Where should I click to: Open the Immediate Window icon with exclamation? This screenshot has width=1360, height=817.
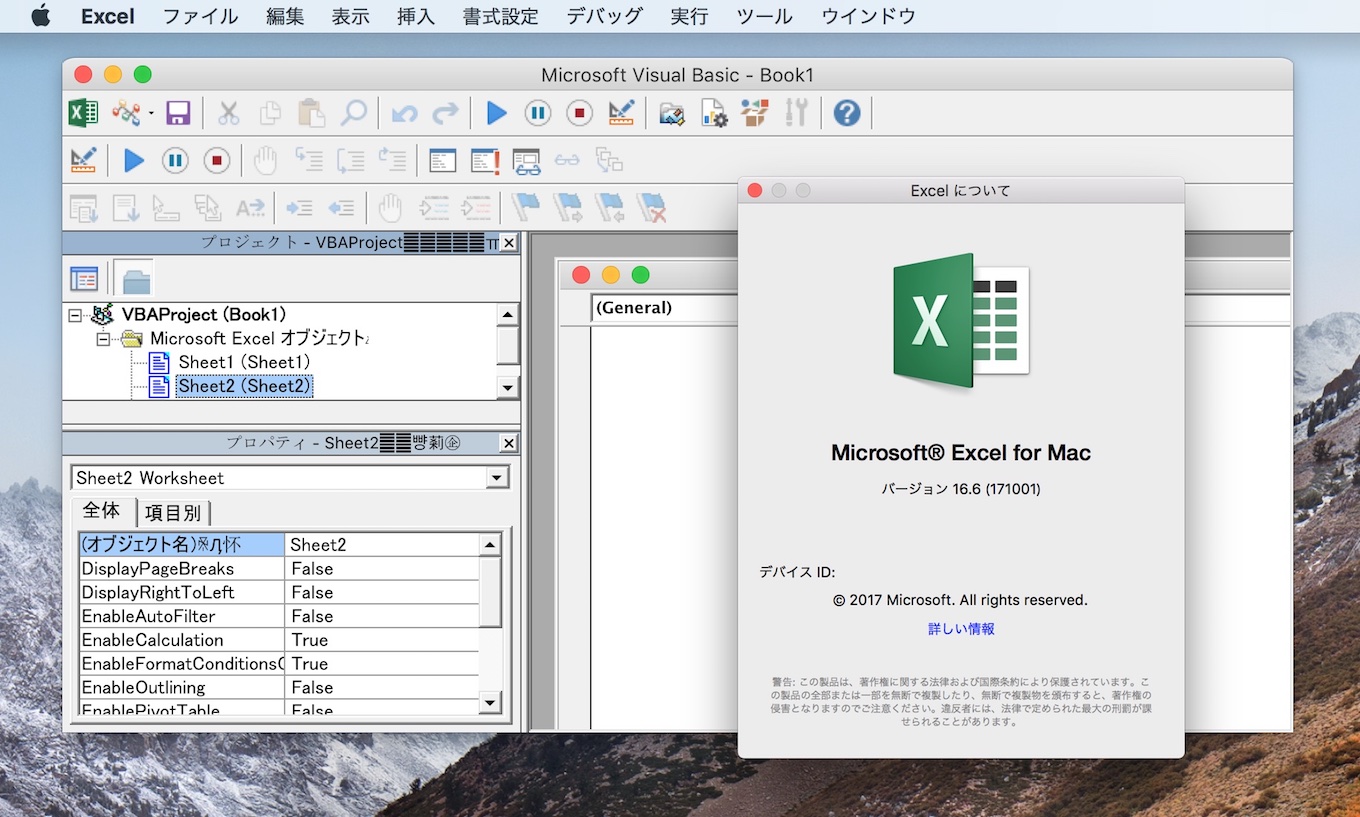485,160
